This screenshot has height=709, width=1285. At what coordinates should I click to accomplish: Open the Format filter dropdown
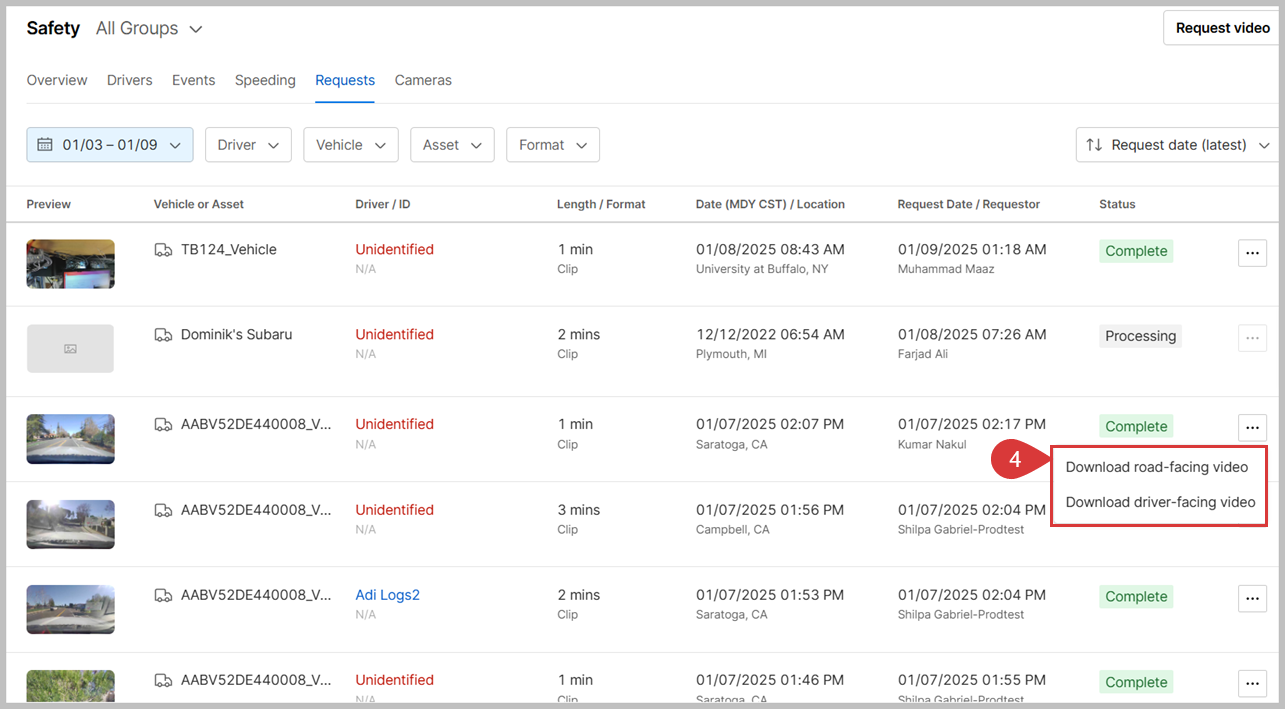point(552,145)
